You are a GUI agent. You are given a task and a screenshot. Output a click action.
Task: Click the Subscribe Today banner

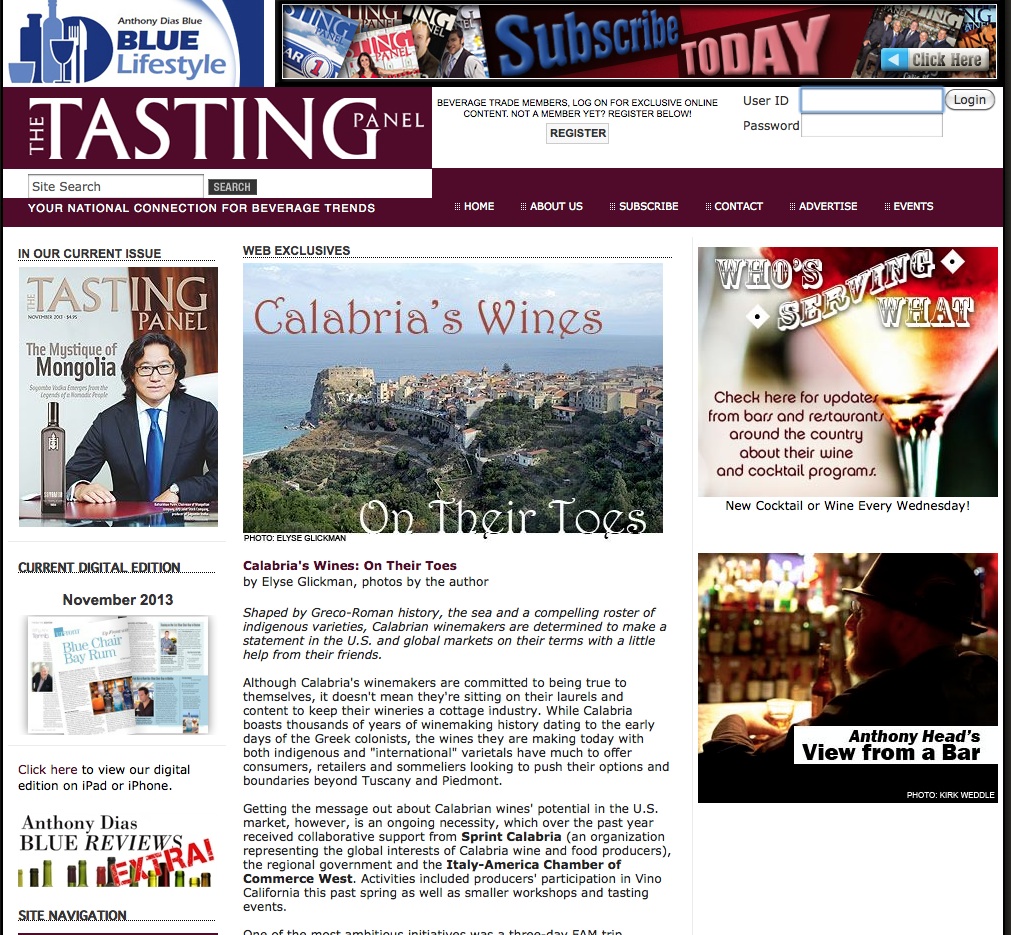coord(639,41)
